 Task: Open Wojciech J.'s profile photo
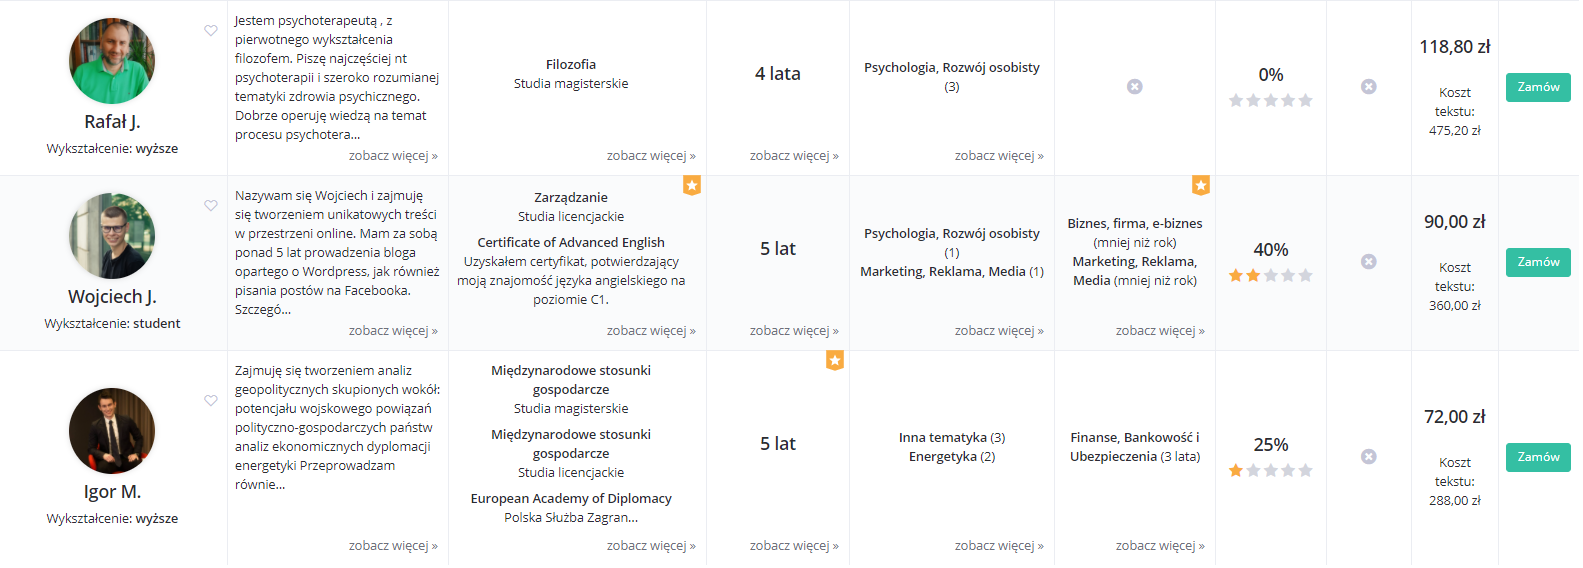point(112,237)
